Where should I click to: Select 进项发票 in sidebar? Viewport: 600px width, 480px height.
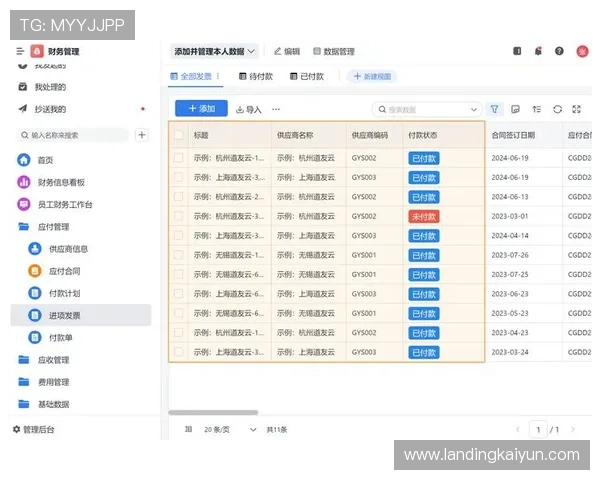[81, 315]
